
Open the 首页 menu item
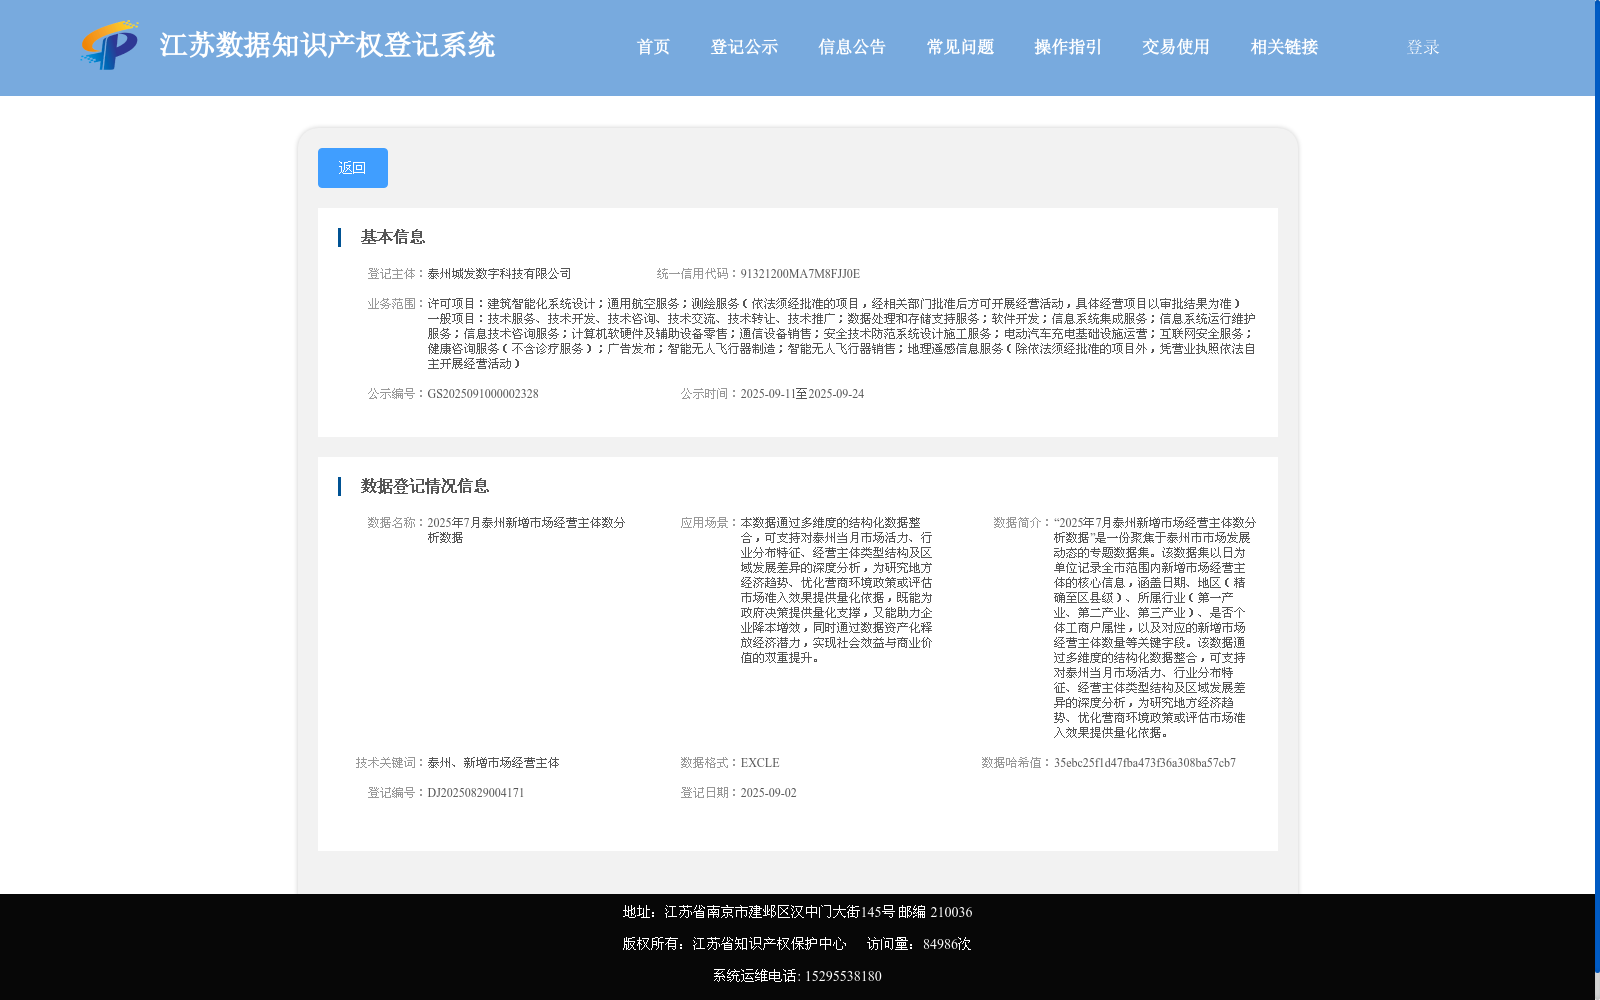click(654, 47)
